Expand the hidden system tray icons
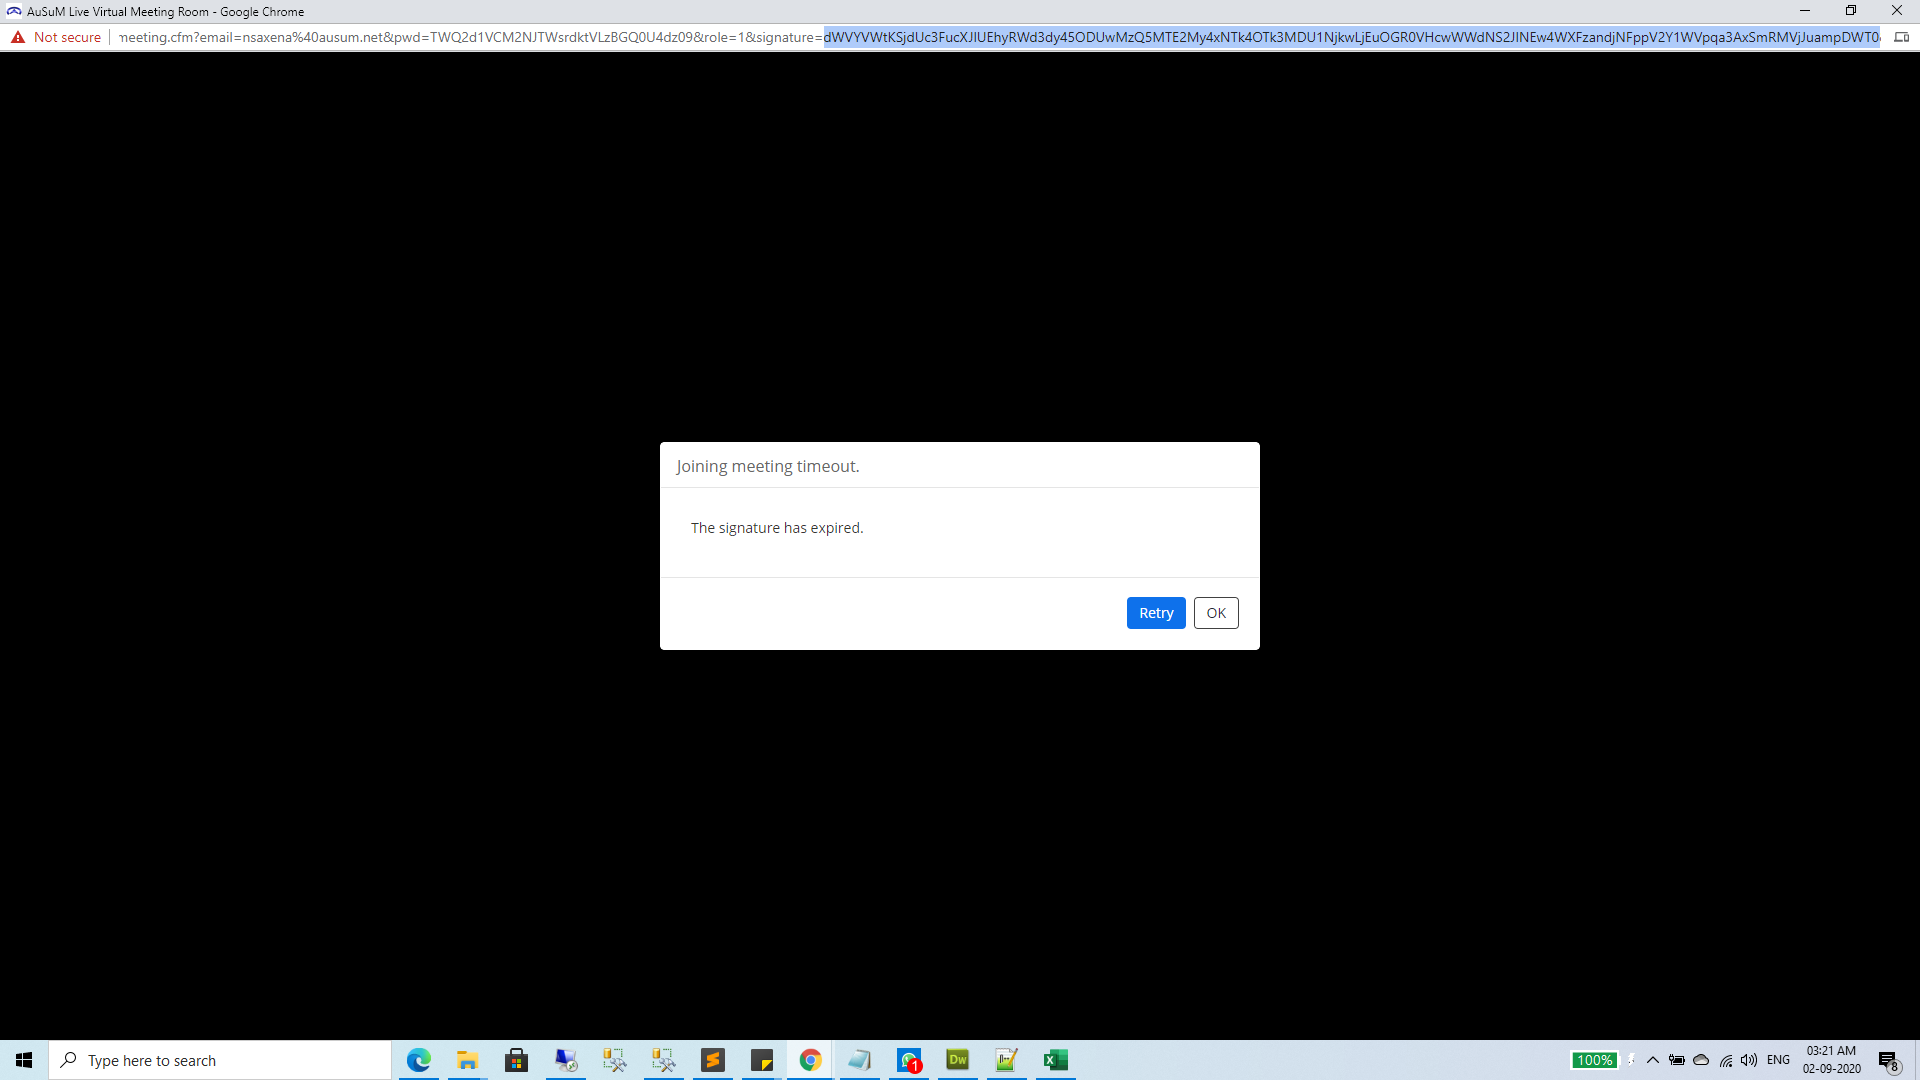The width and height of the screenshot is (1920, 1080). coord(1653,1060)
